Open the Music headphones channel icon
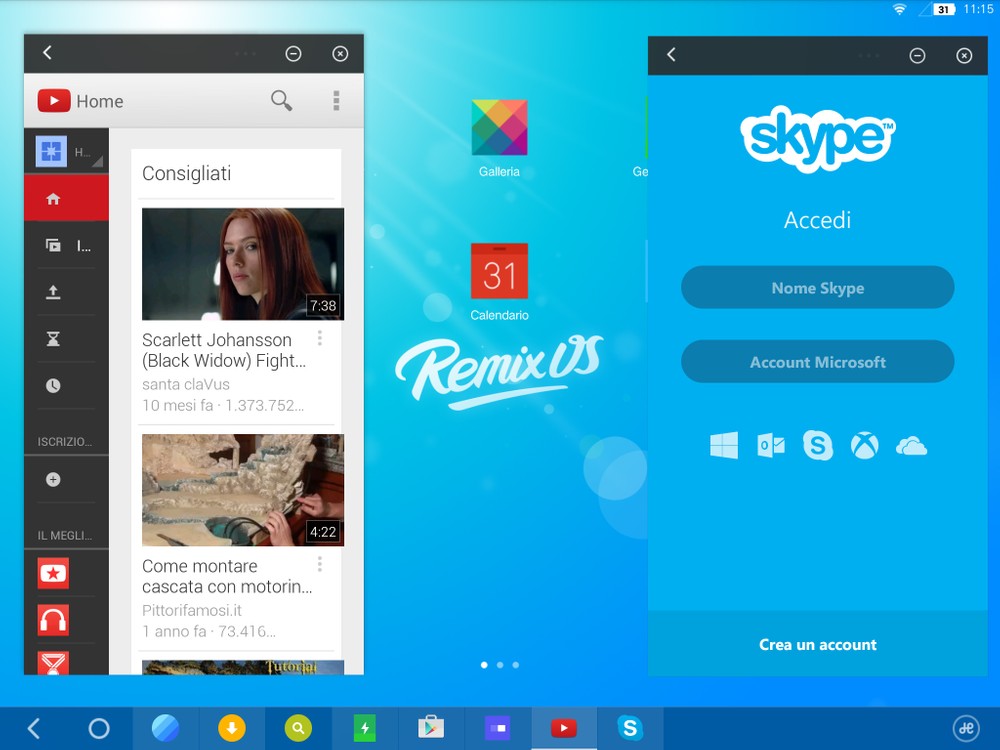Screen dimensions: 1000x750 [x=53, y=620]
